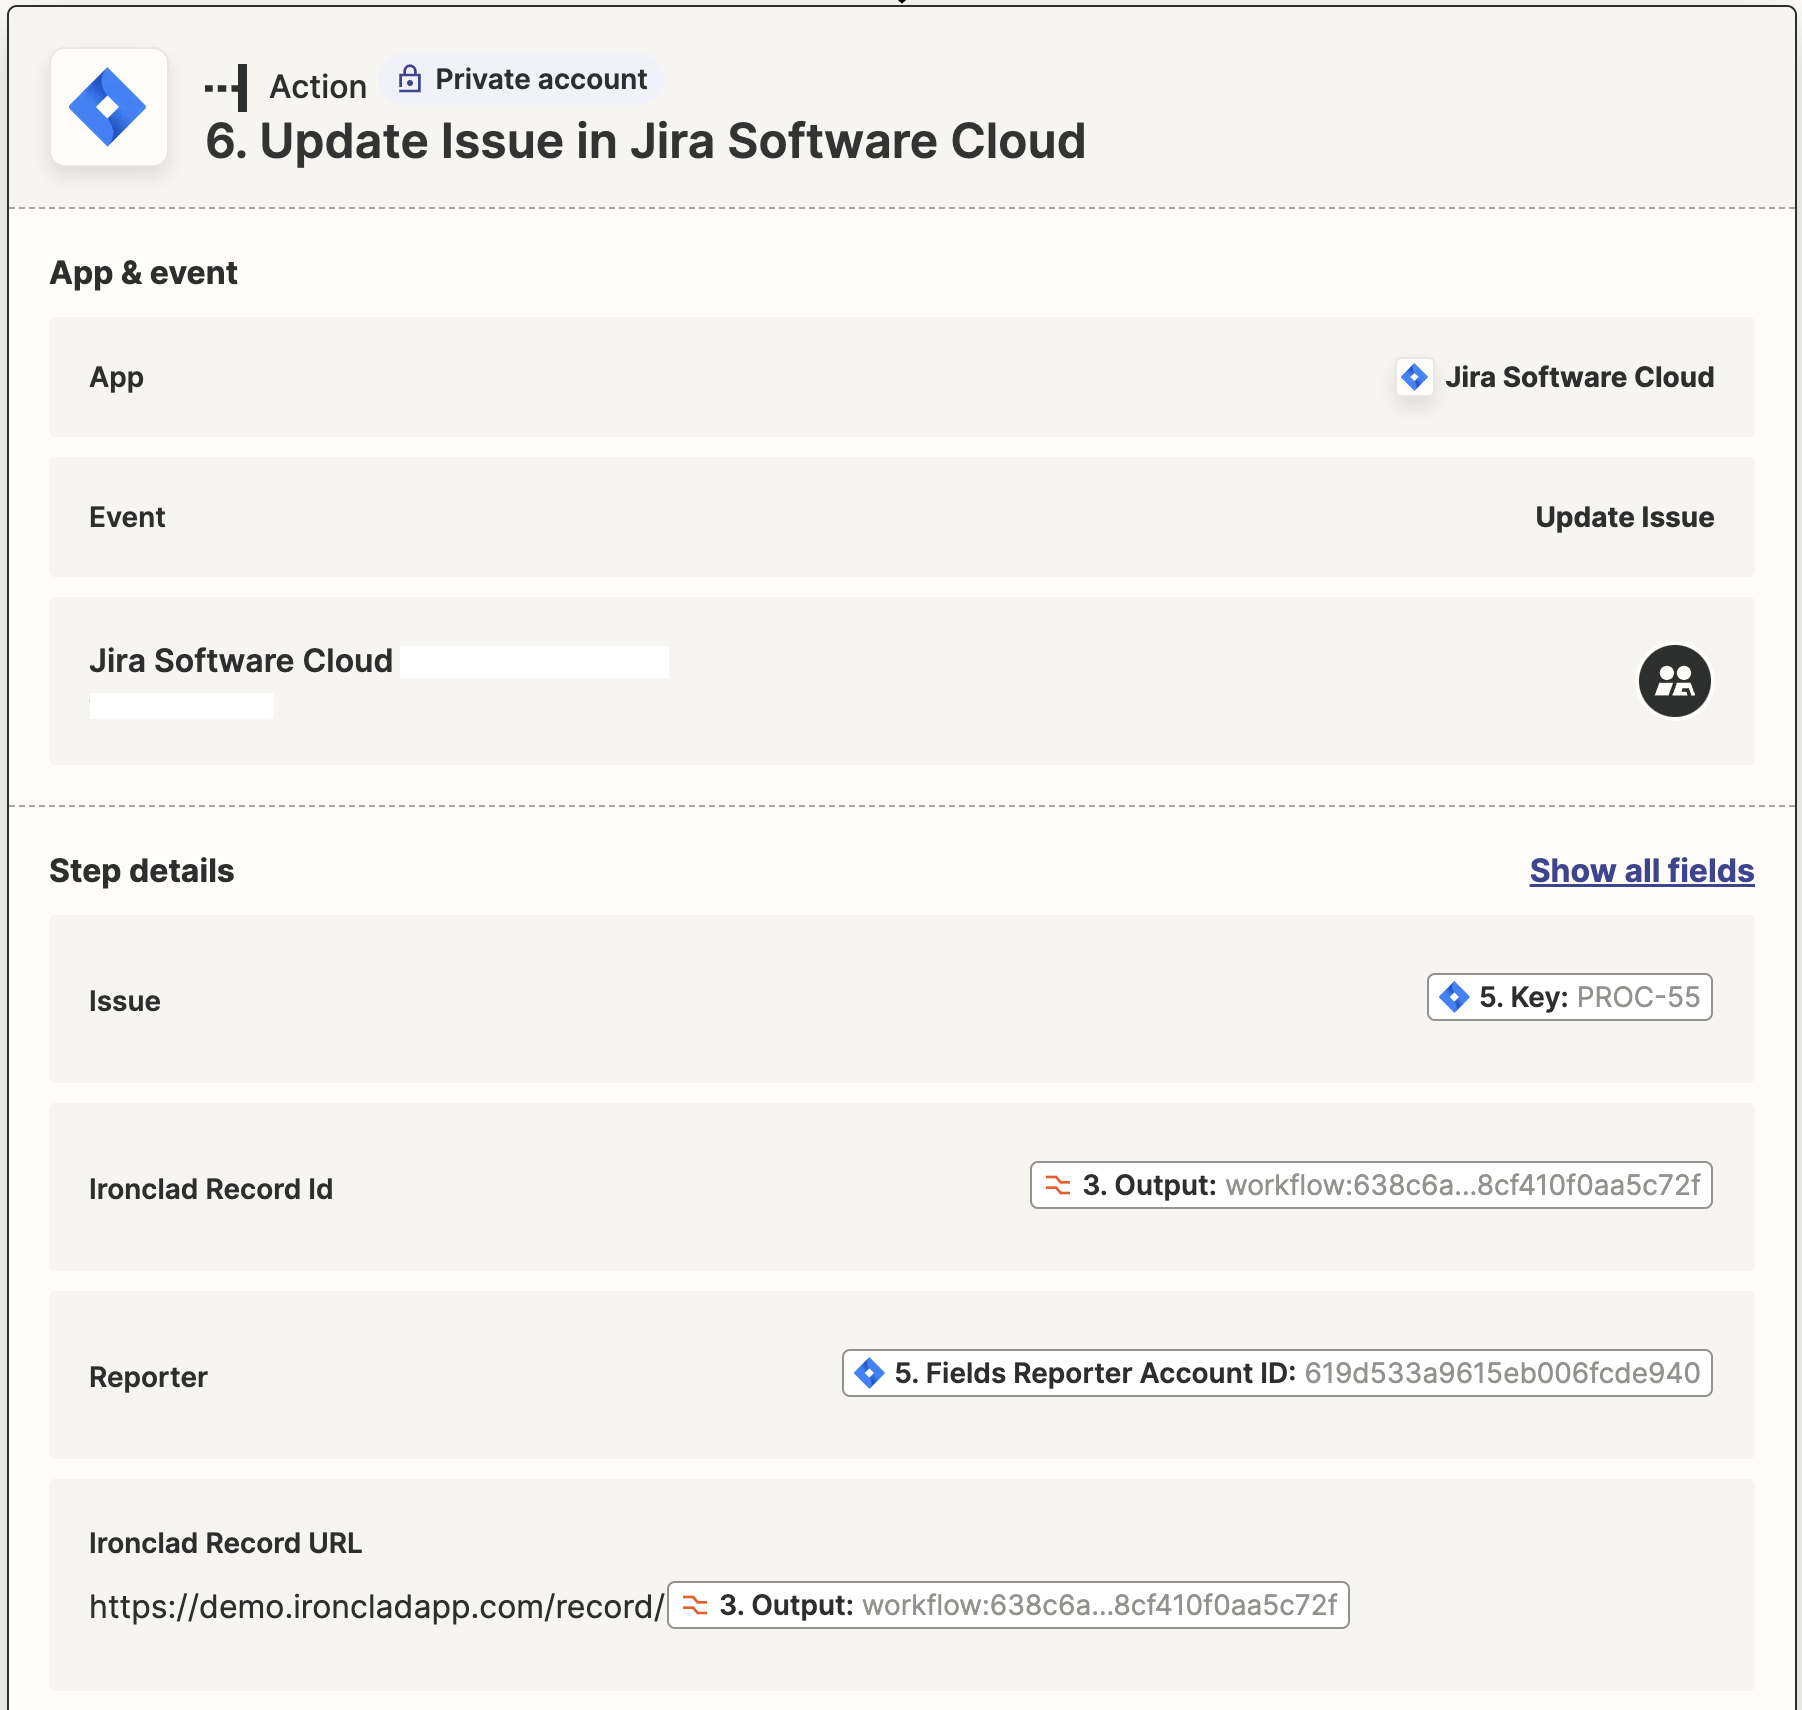Screen dimensions: 1802x1710
Task: Click the App & event heading
Action: [143, 273]
